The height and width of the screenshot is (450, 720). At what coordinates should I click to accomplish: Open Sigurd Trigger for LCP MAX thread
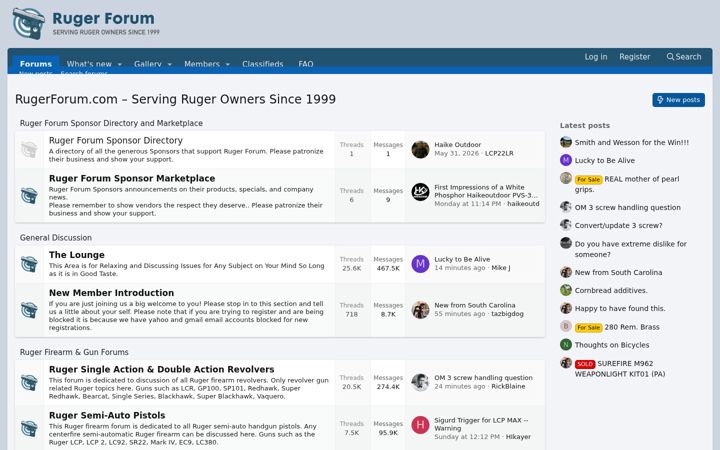(x=481, y=424)
